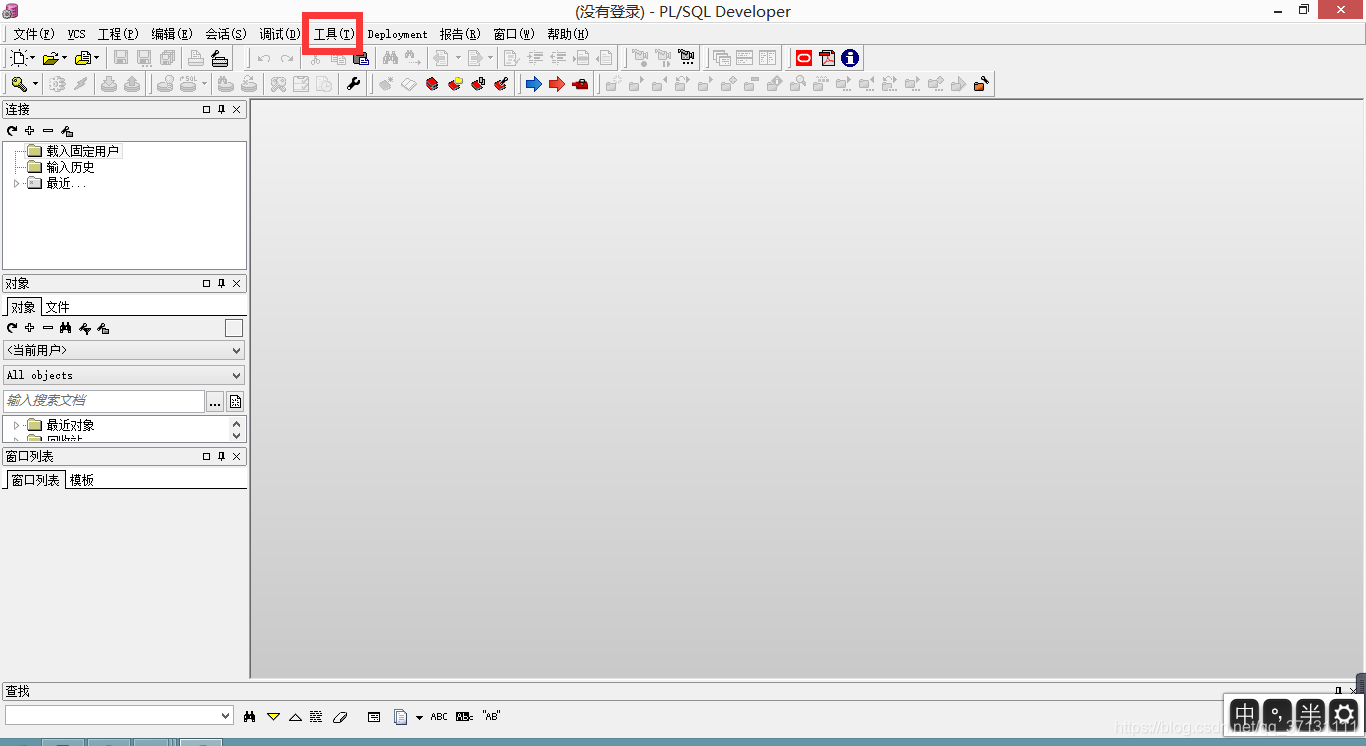This screenshot has width=1366, height=746.
Task: Pin the 窗口列表 panel
Action: click(222, 456)
